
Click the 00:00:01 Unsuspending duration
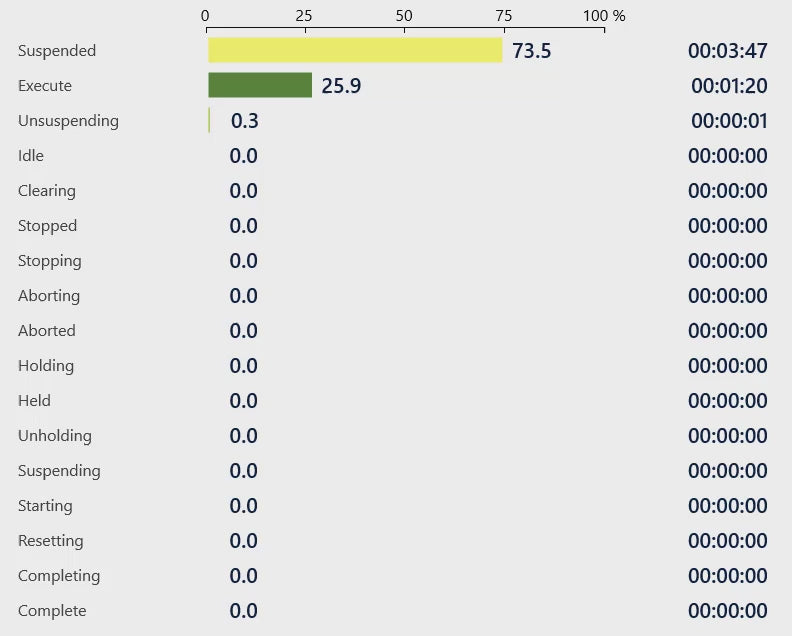click(x=729, y=121)
